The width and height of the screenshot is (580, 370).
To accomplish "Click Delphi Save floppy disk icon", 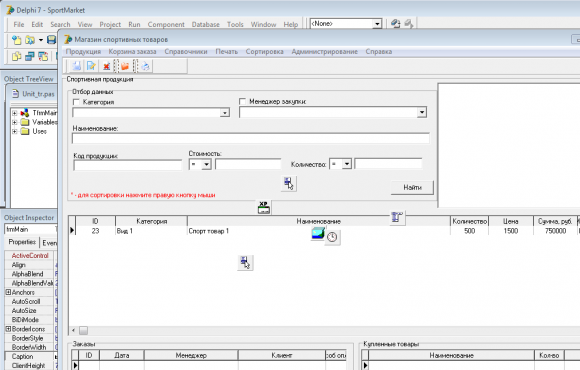I will tap(51, 40).
